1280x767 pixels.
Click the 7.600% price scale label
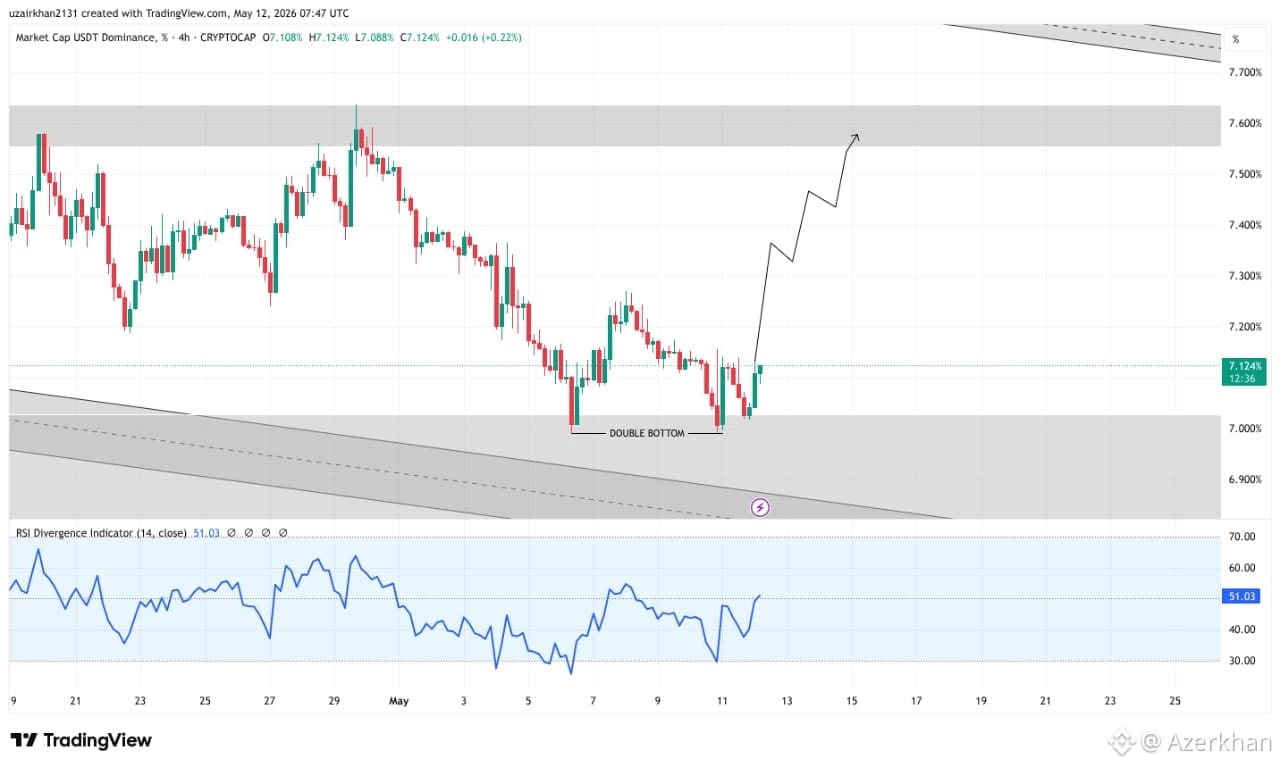1245,123
